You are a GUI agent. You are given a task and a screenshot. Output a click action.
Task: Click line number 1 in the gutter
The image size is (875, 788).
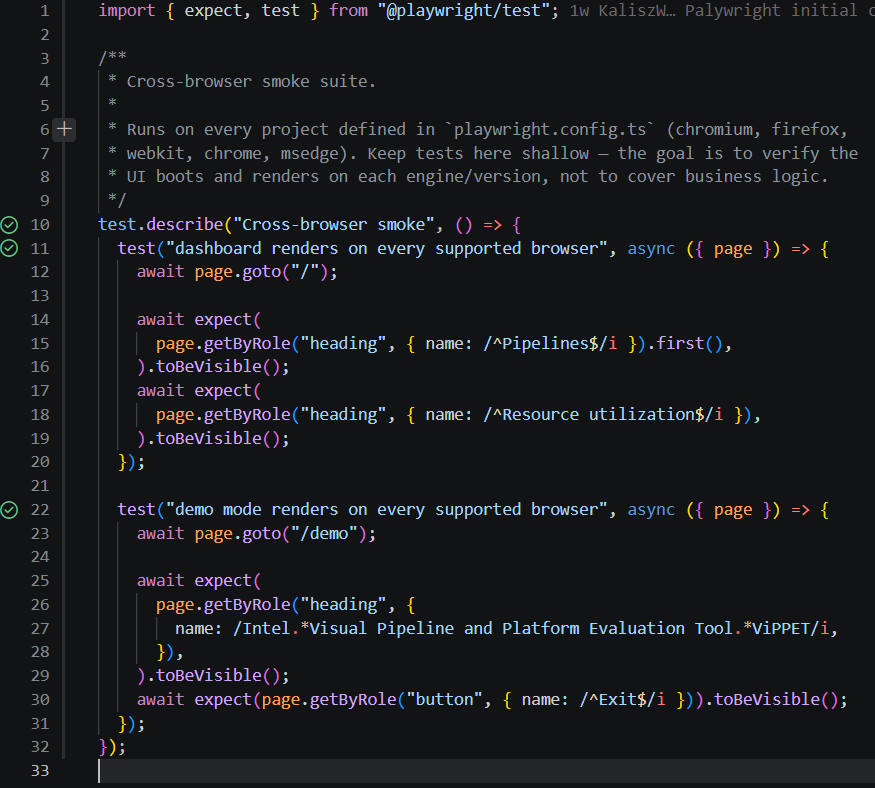pos(45,11)
